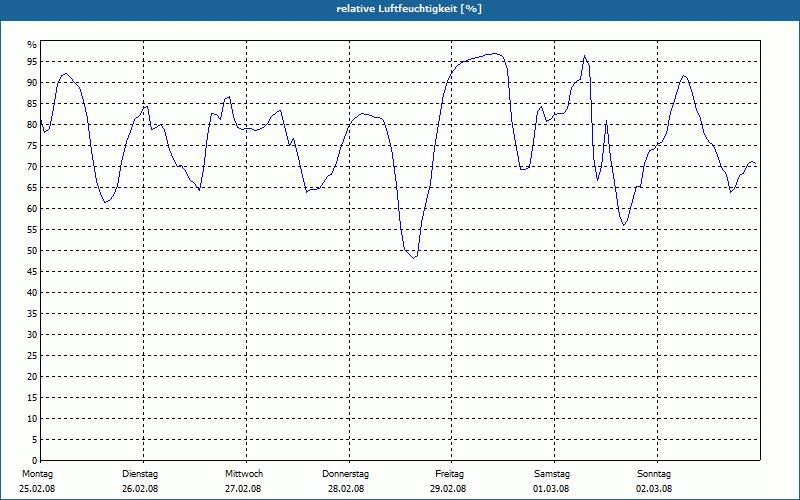Click the 'Samstag' day label

[x=552, y=474]
